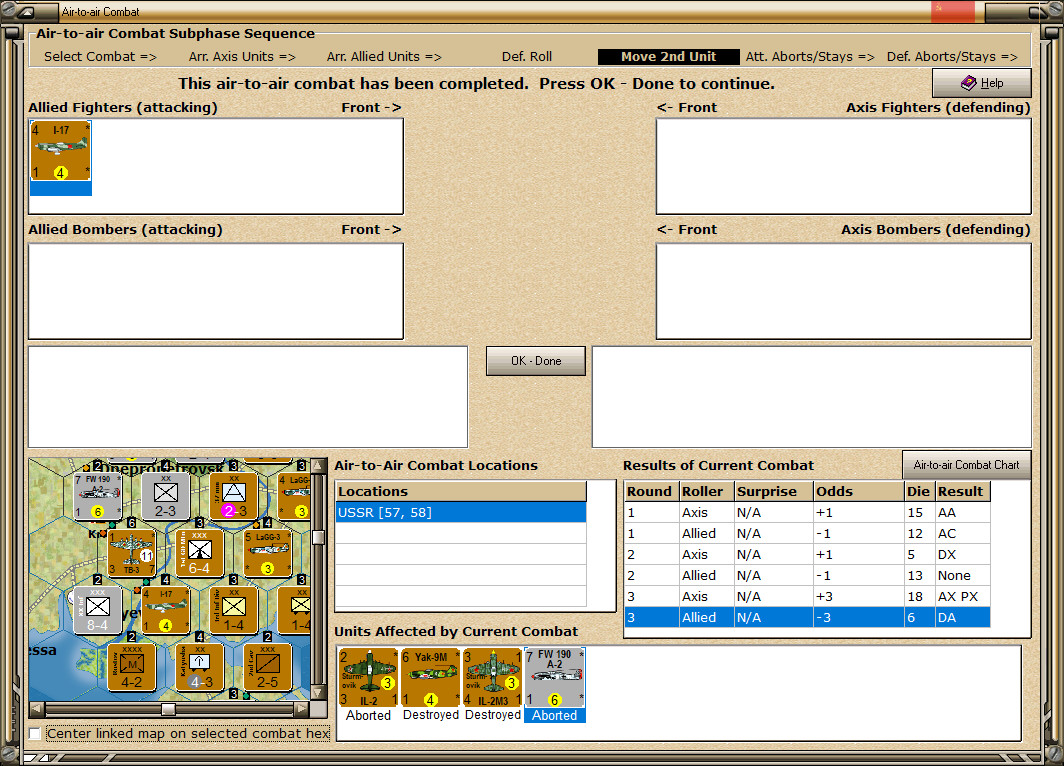The width and height of the screenshot is (1064, 766).
Task: Click the Def. Aborts/Stays subphase step
Action: point(952,57)
